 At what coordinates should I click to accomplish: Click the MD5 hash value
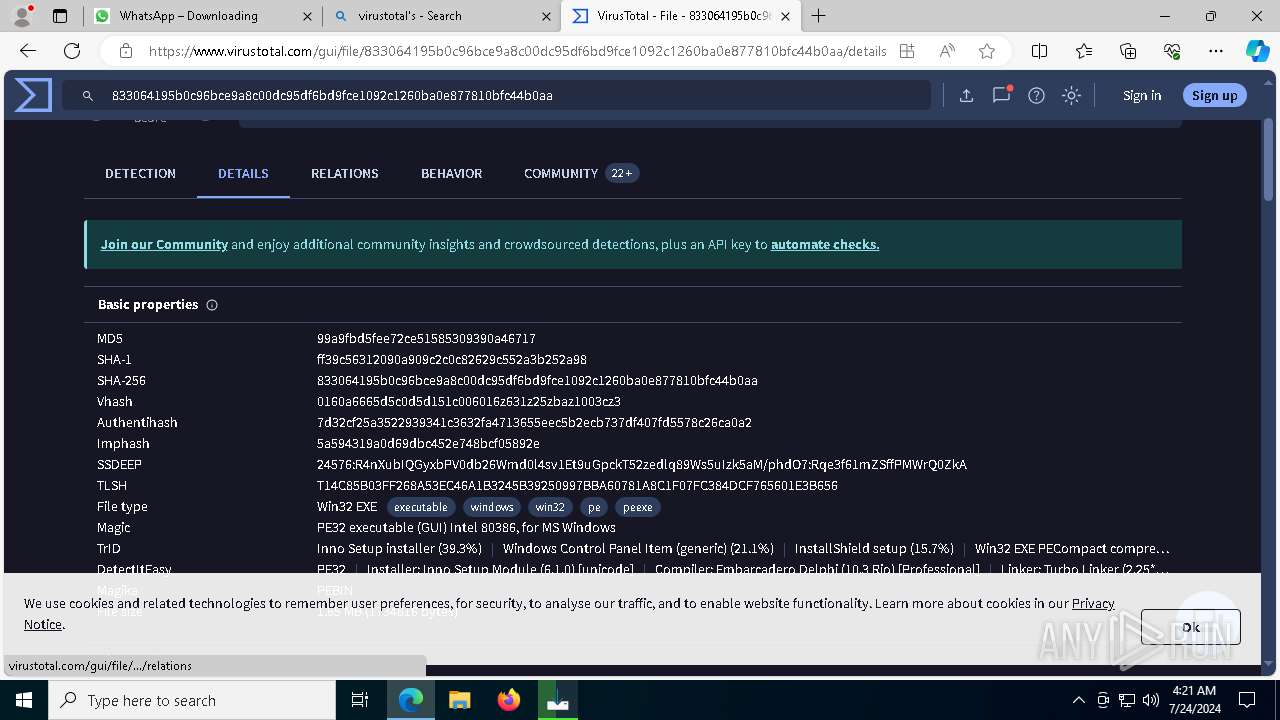pos(426,339)
